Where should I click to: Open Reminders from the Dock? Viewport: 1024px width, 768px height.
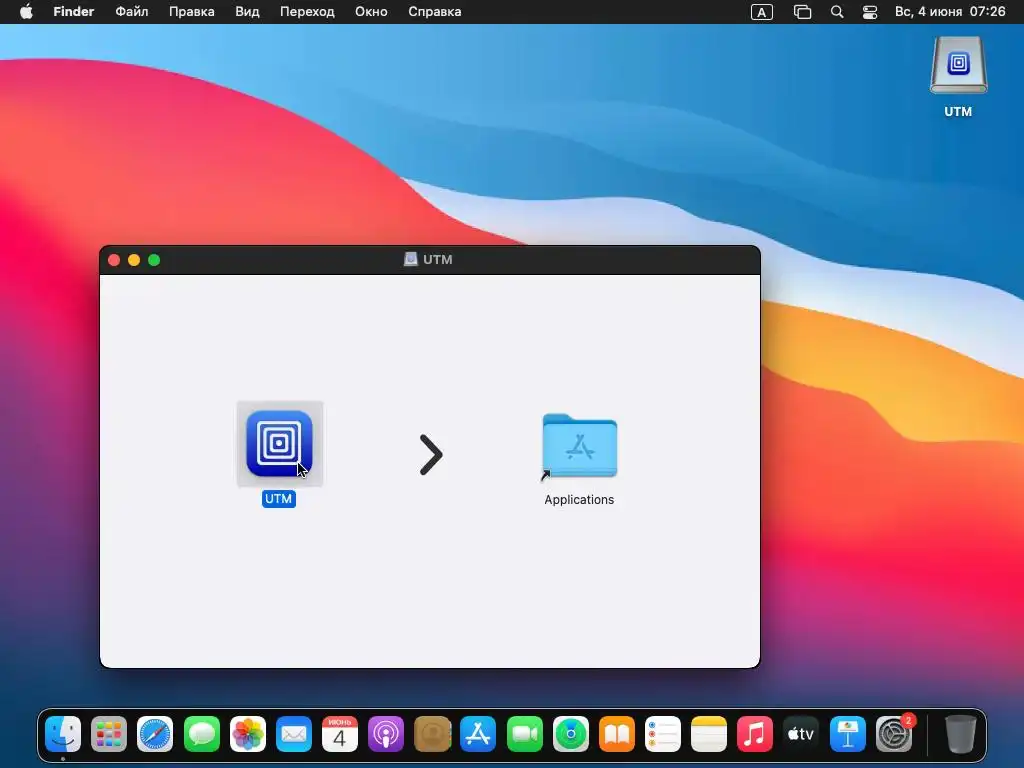[x=663, y=734]
